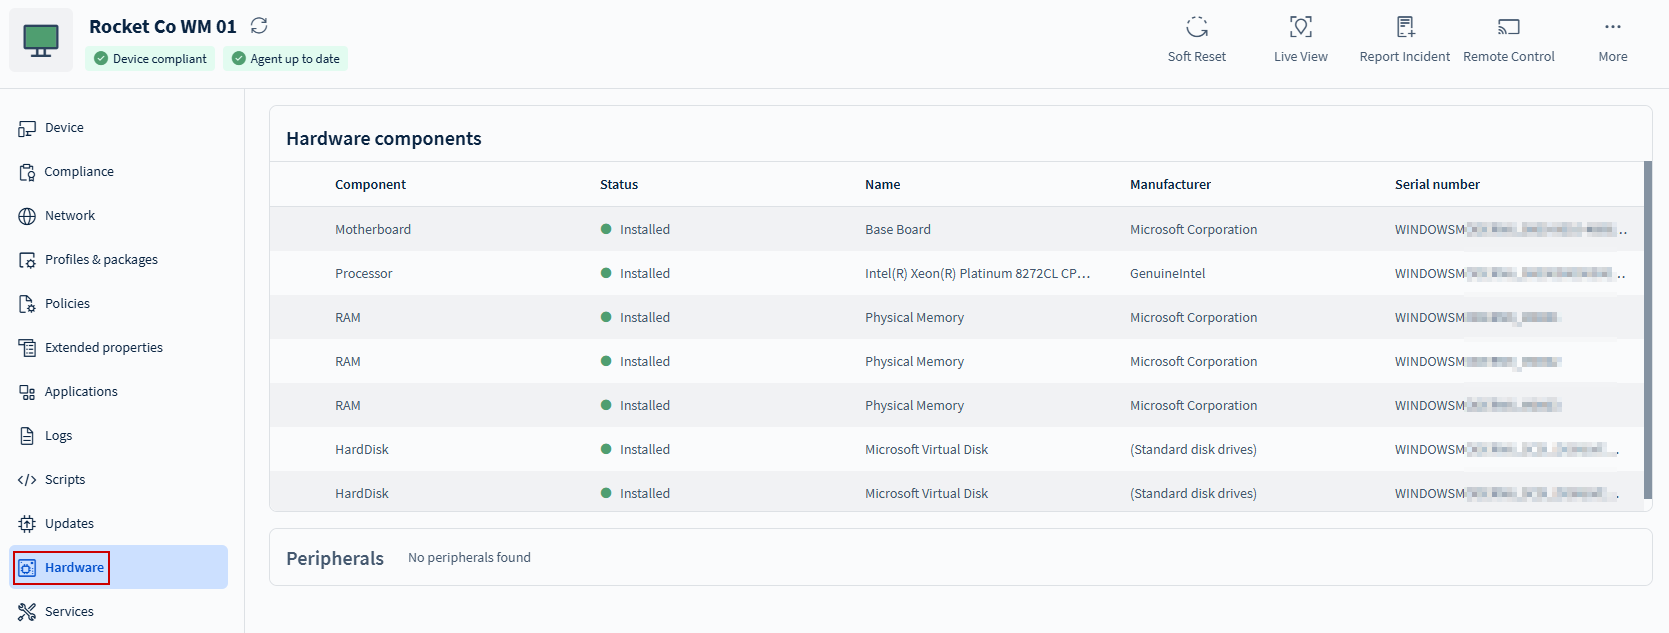Viewport: 1669px width, 633px height.
Task: Click the Report Incident icon
Action: pos(1404,27)
